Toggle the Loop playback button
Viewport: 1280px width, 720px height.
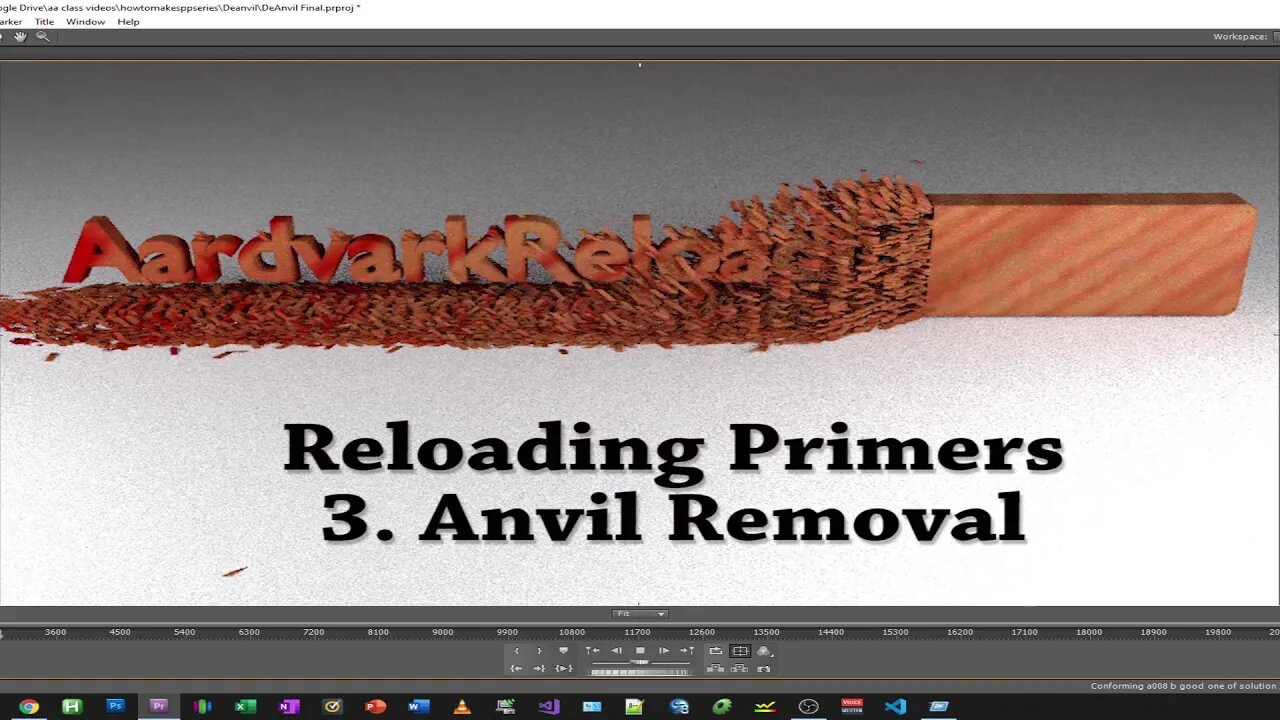716,650
